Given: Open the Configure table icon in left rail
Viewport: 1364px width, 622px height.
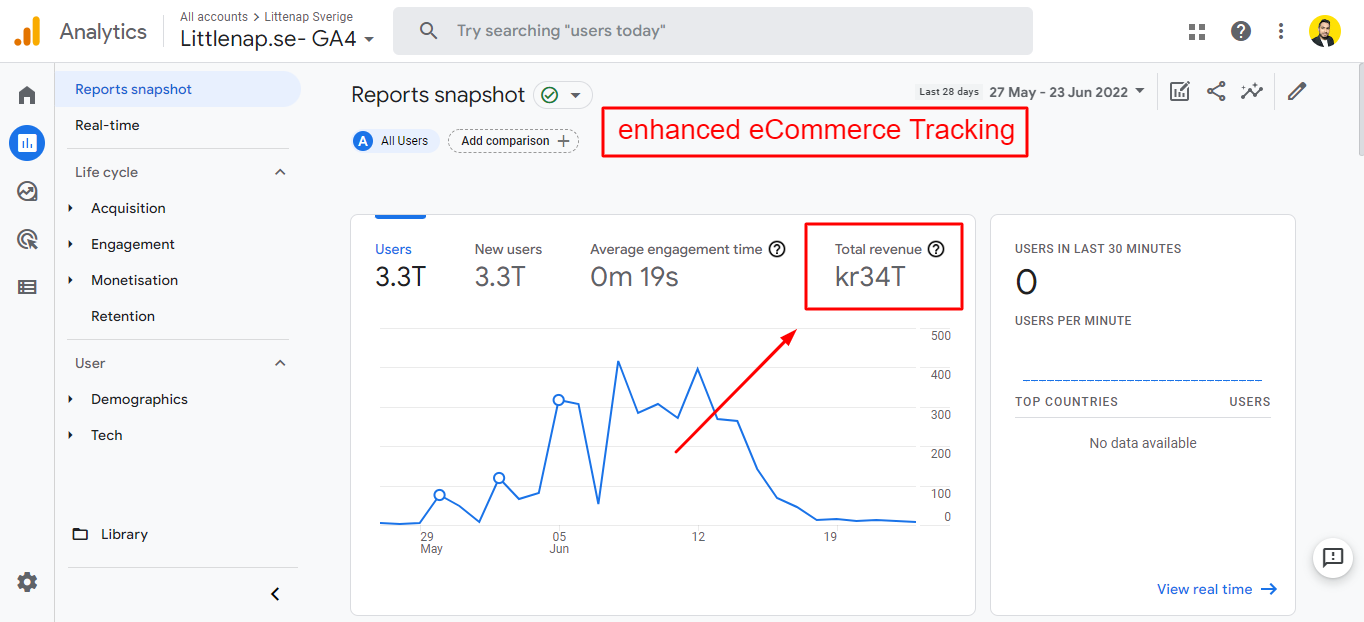Looking at the screenshot, I should coord(27,287).
